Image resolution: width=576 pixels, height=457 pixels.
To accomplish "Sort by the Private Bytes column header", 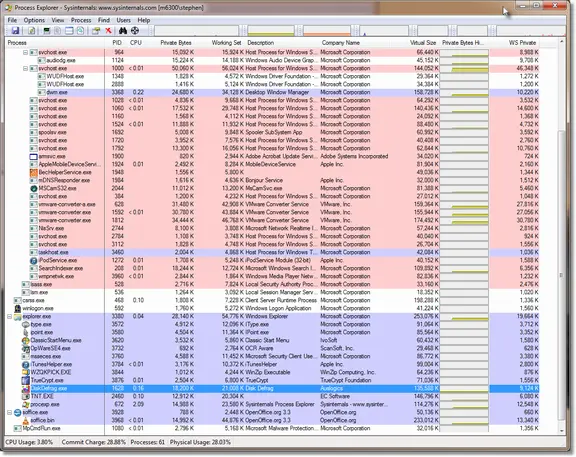I will pos(176,43).
